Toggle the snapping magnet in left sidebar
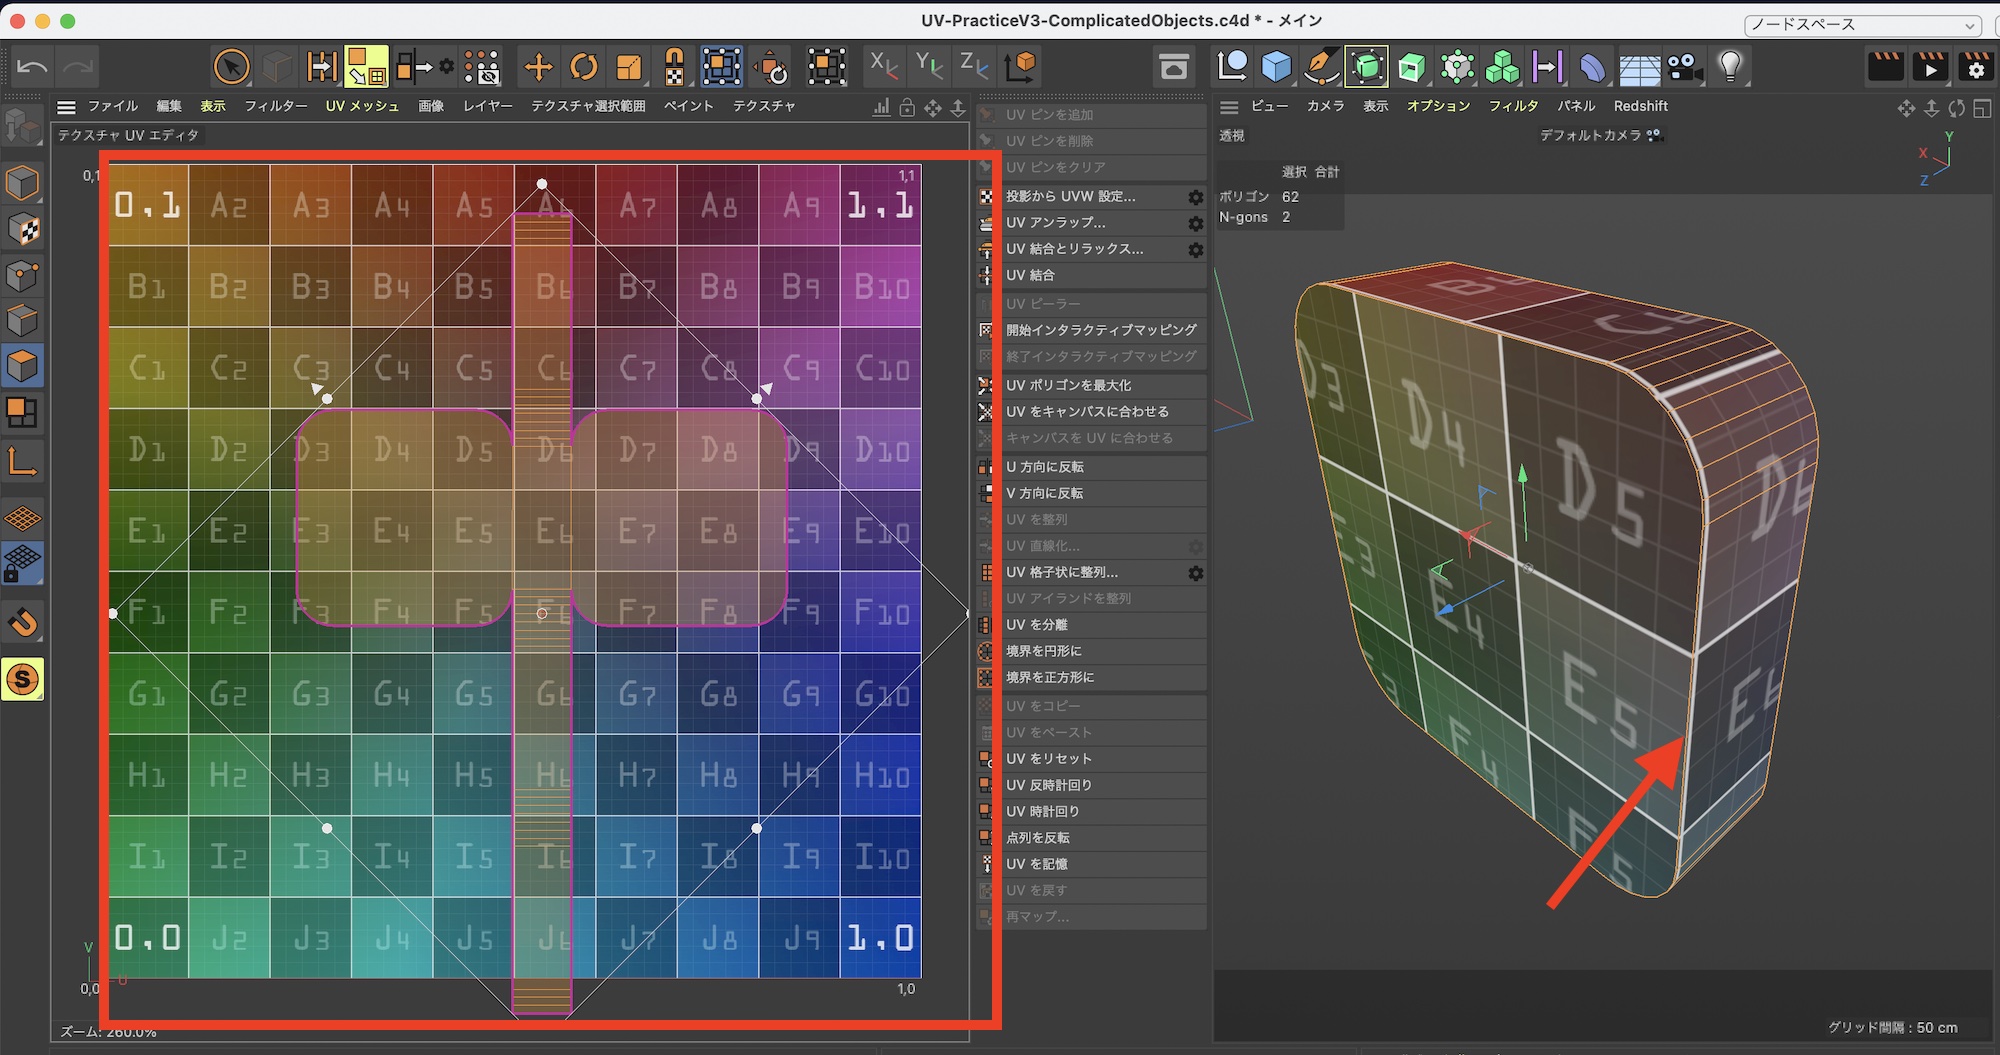 pos(23,623)
